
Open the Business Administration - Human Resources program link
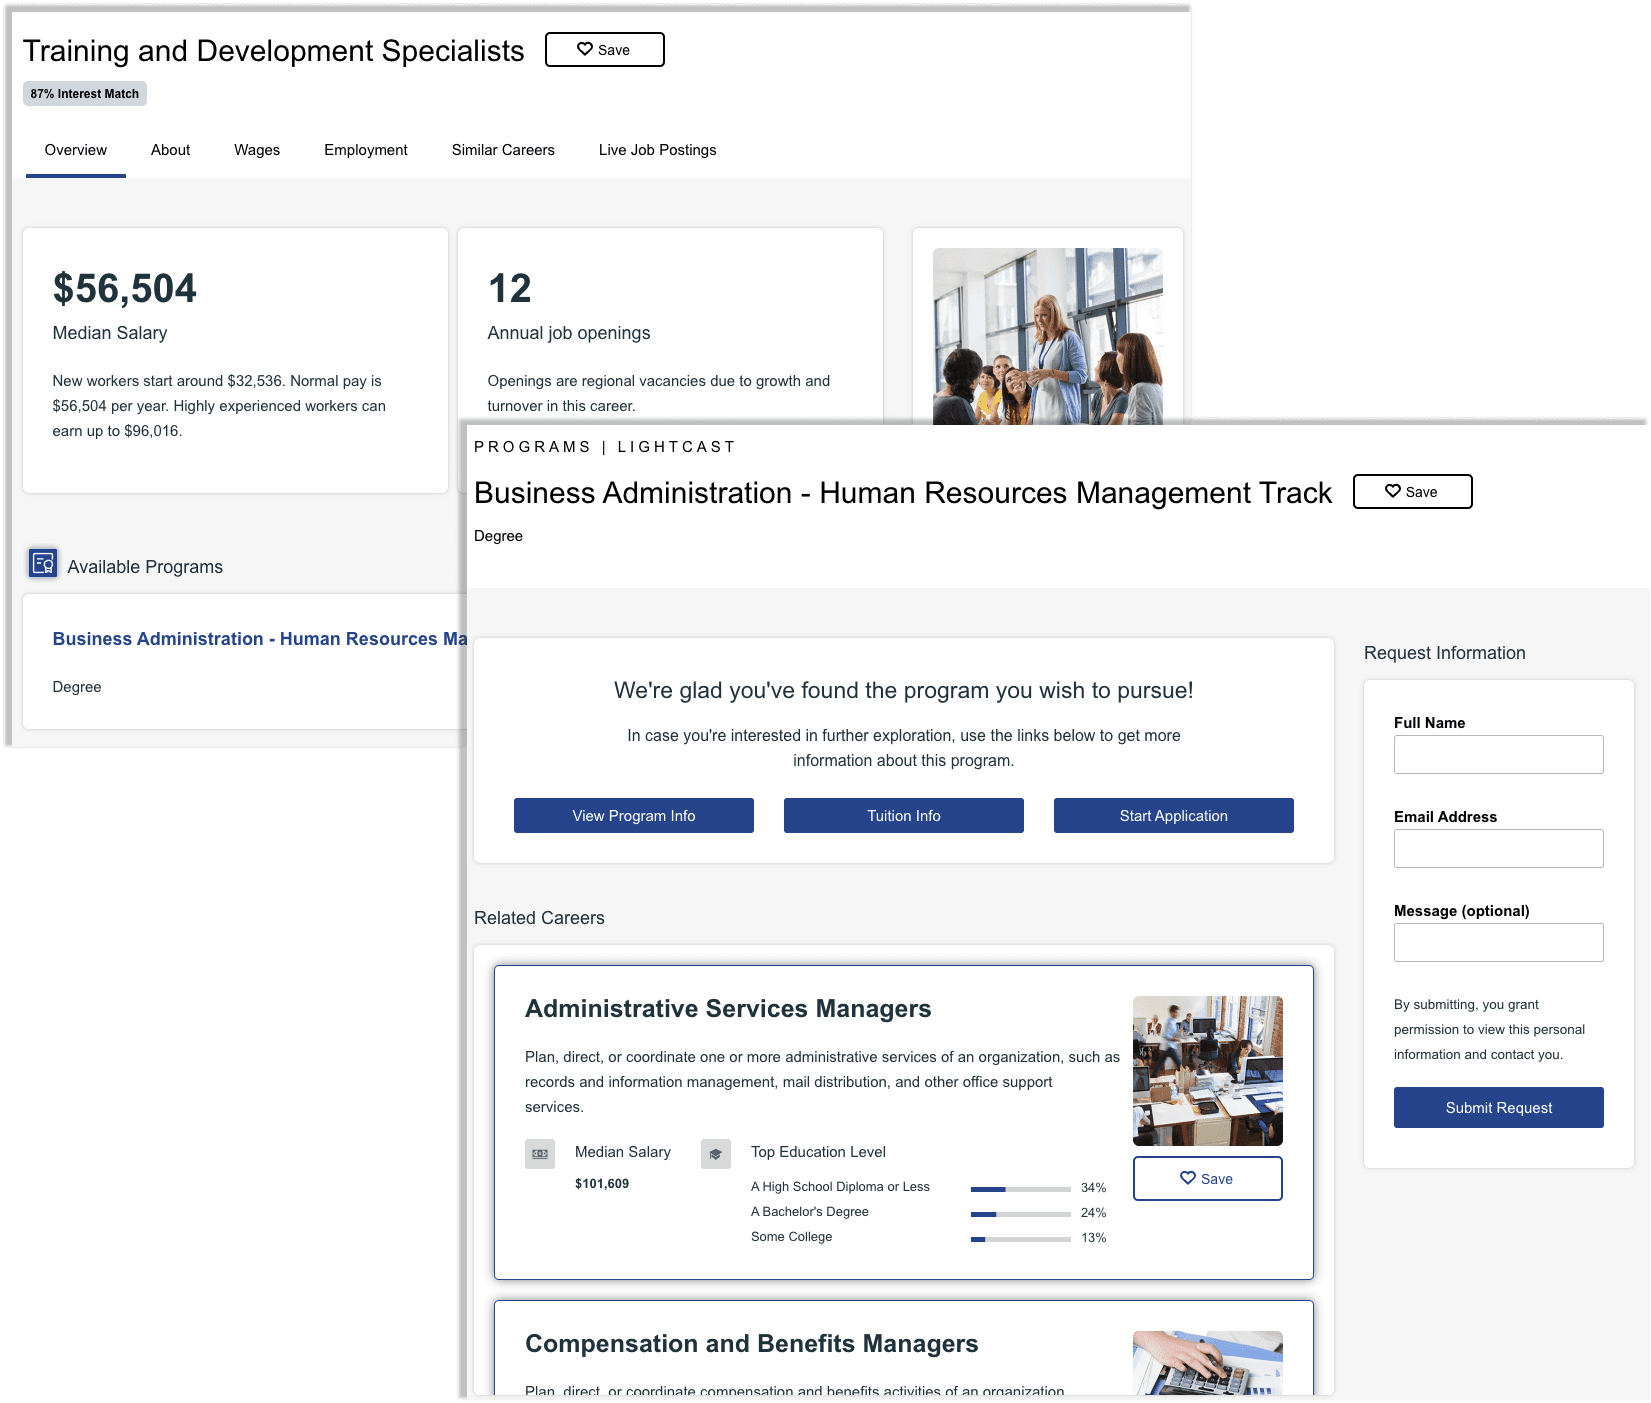259,639
